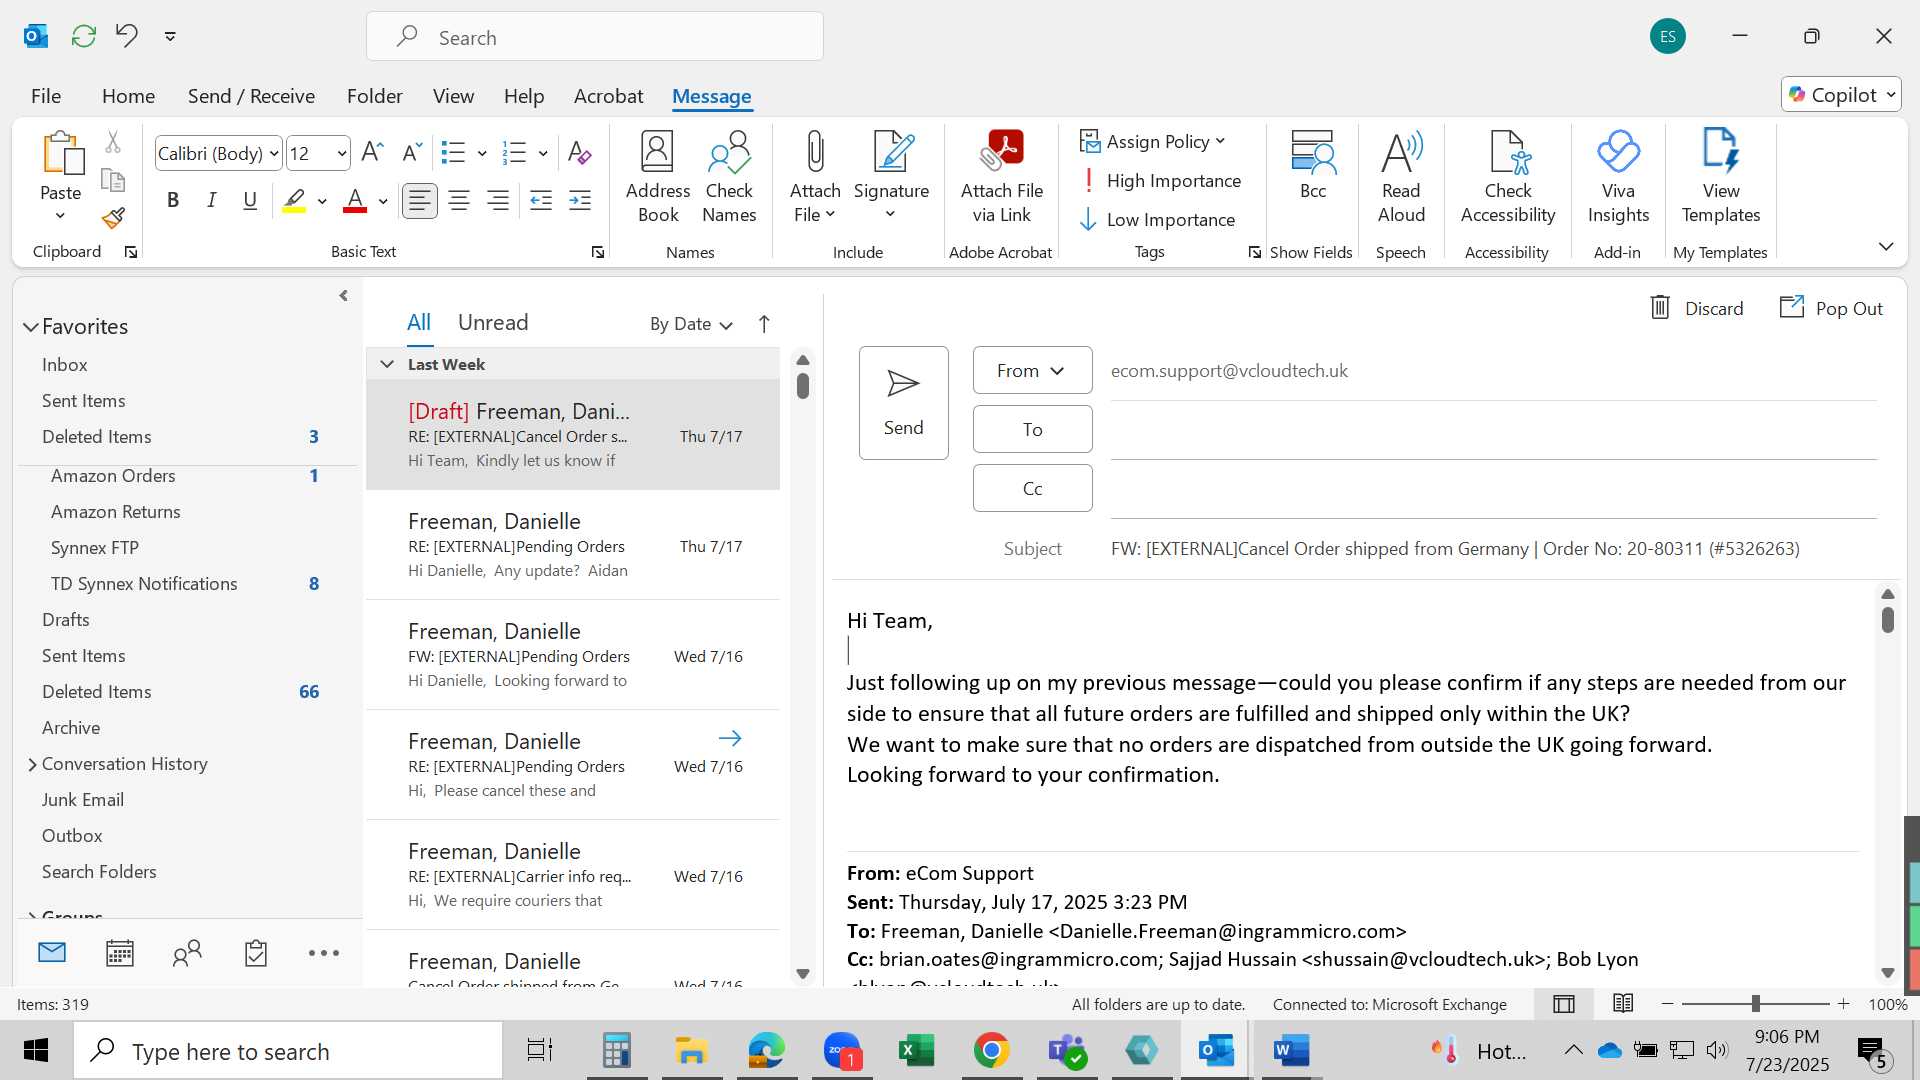Image resolution: width=1920 pixels, height=1080 pixels.
Task: Click the Cc recipients button
Action: tap(1032, 488)
